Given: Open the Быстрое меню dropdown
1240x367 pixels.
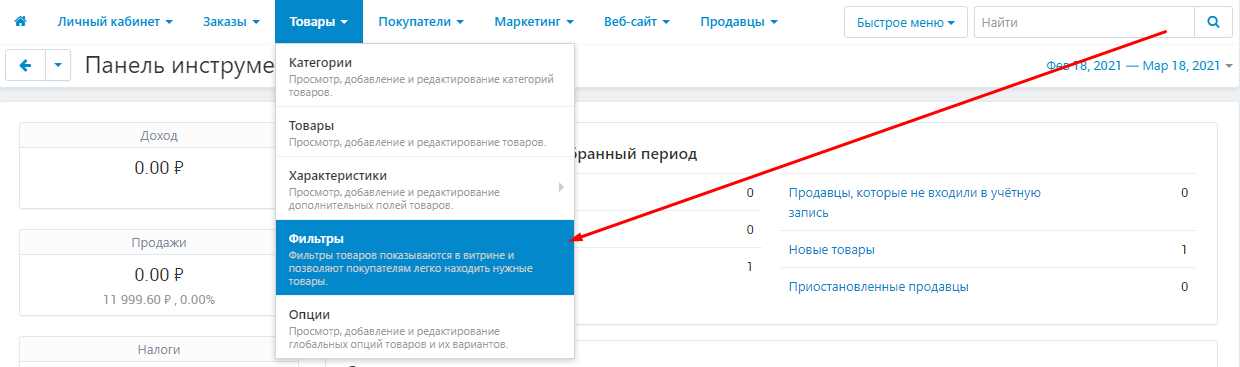Looking at the screenshot, I should [x=906, y=21].
